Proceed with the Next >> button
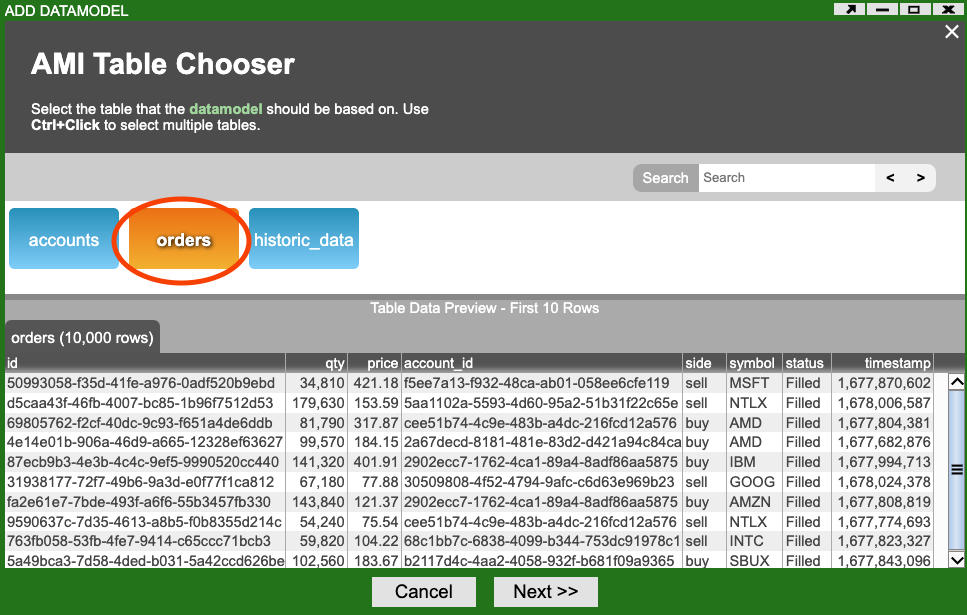Image resolution: width=967 pixels, height=615 pixels. pyautogui.click(x=545, y=591)
